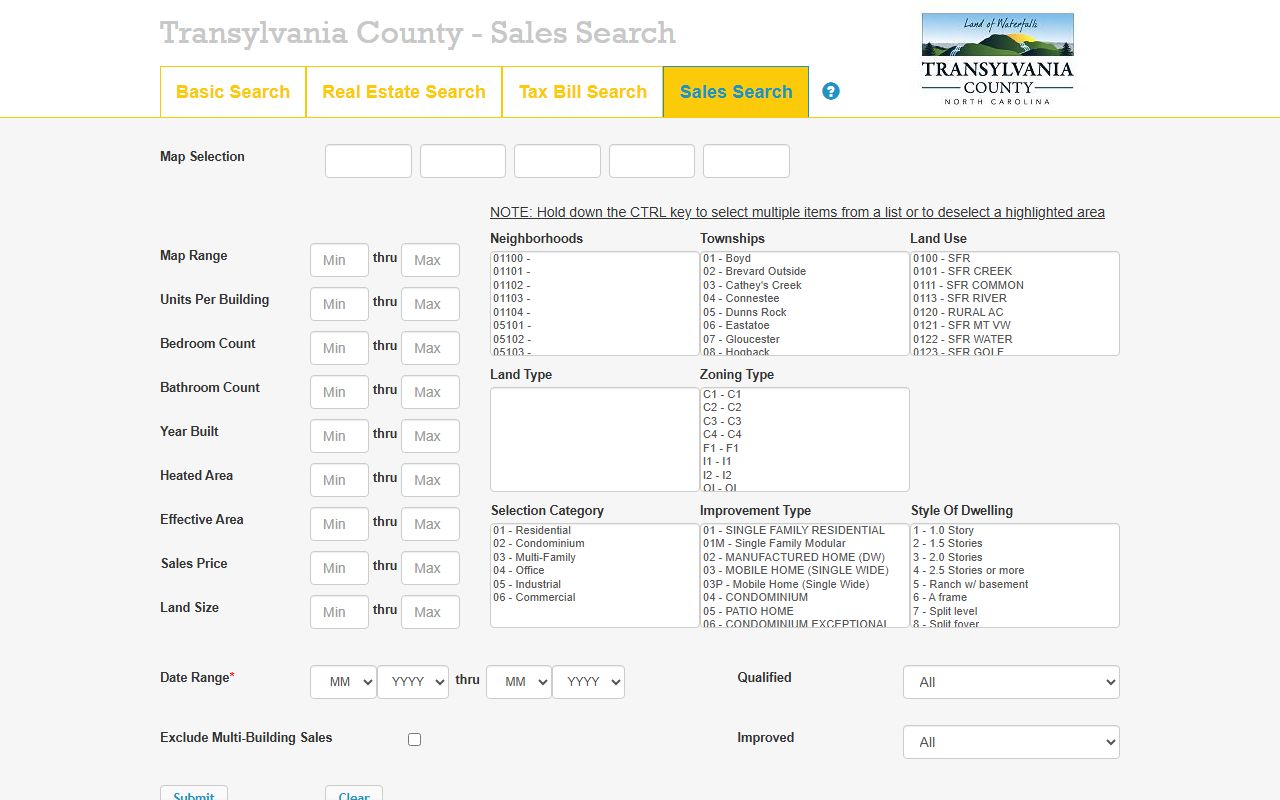Click the fourth Map Selection field
The image size is (1280, 800).
point(652,161)
